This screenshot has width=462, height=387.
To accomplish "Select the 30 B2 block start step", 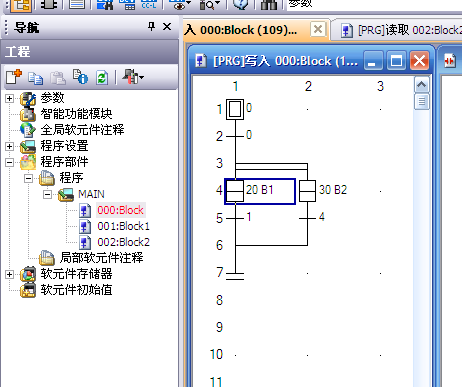I will [x=307, y=191].
